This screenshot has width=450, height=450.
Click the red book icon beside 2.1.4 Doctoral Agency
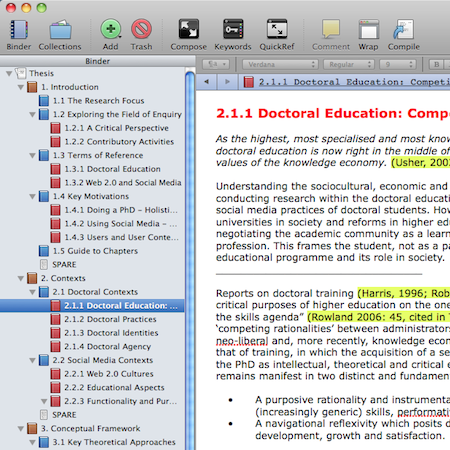[55, 346]
